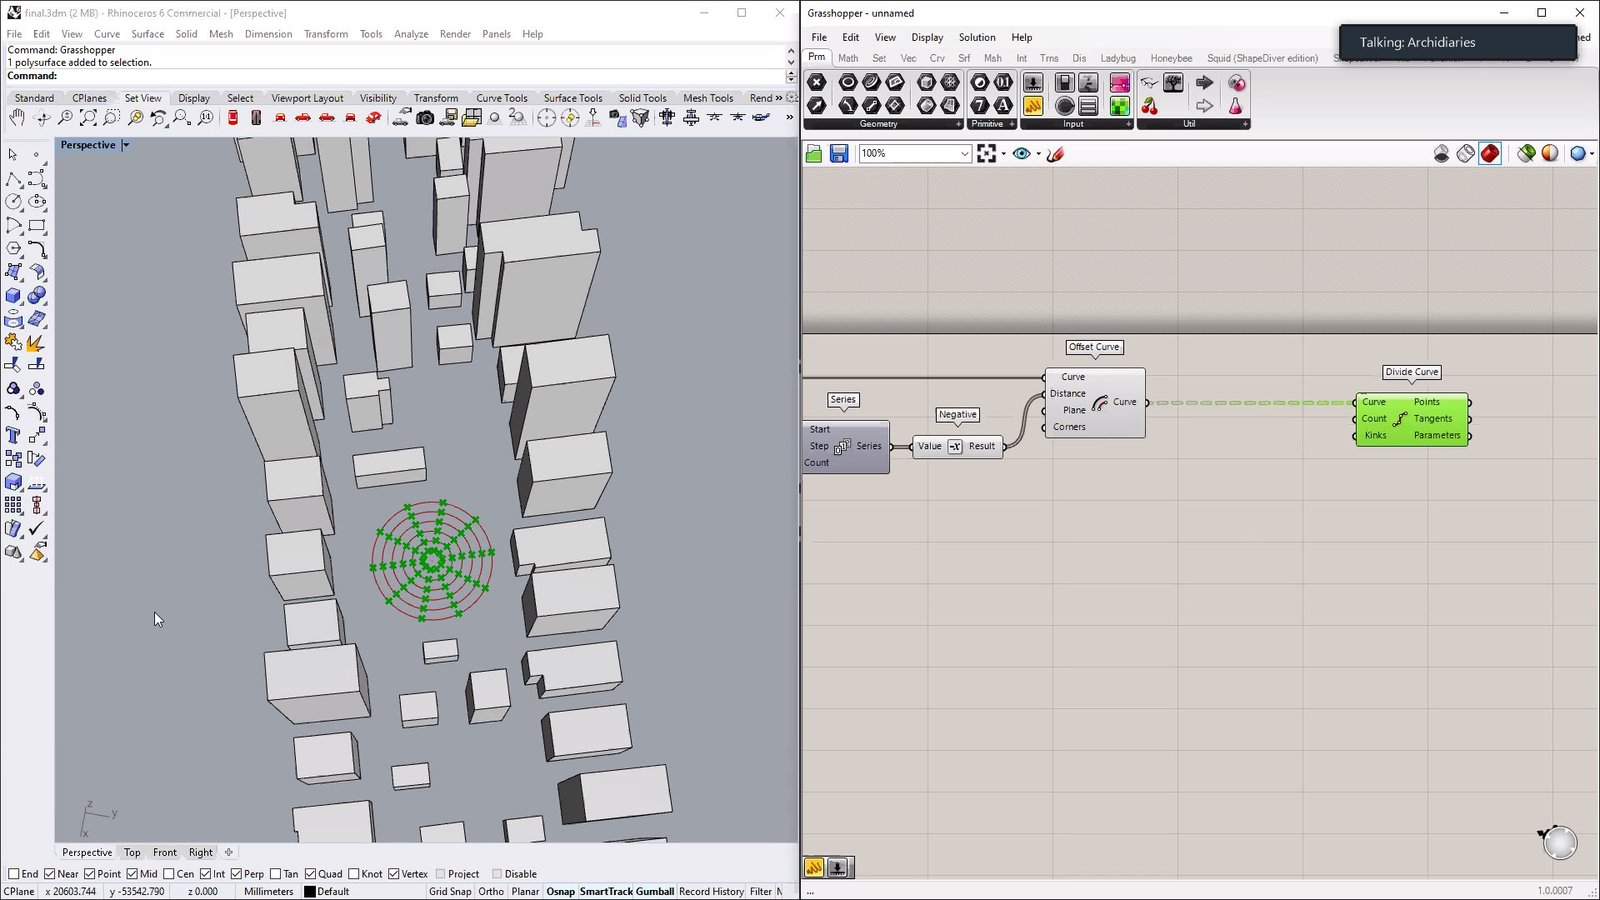Expand the Perspective viewport title dropdown arrow
The width and height of the screenshot is (1600, 900).
(126, 145)
